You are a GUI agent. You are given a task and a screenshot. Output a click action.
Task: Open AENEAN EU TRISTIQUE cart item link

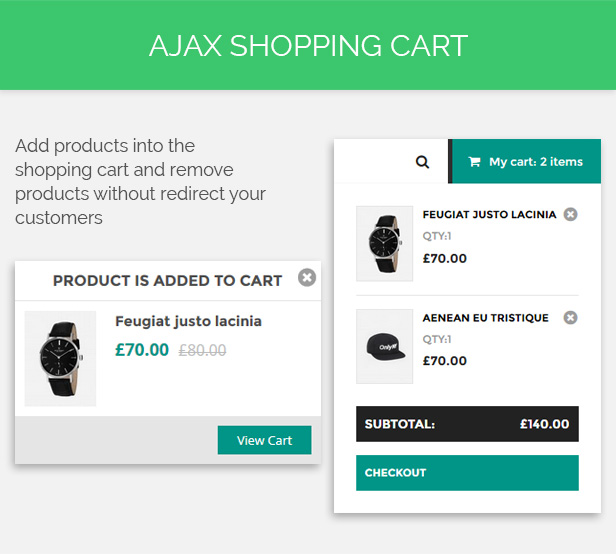point(485,318)
